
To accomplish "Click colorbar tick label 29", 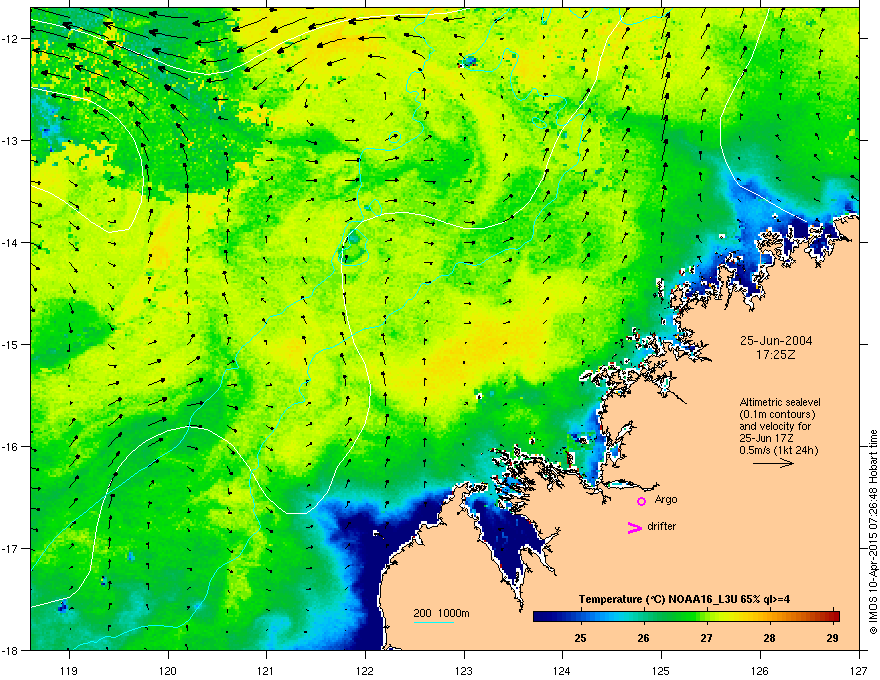I will click(x=833, y=638).
